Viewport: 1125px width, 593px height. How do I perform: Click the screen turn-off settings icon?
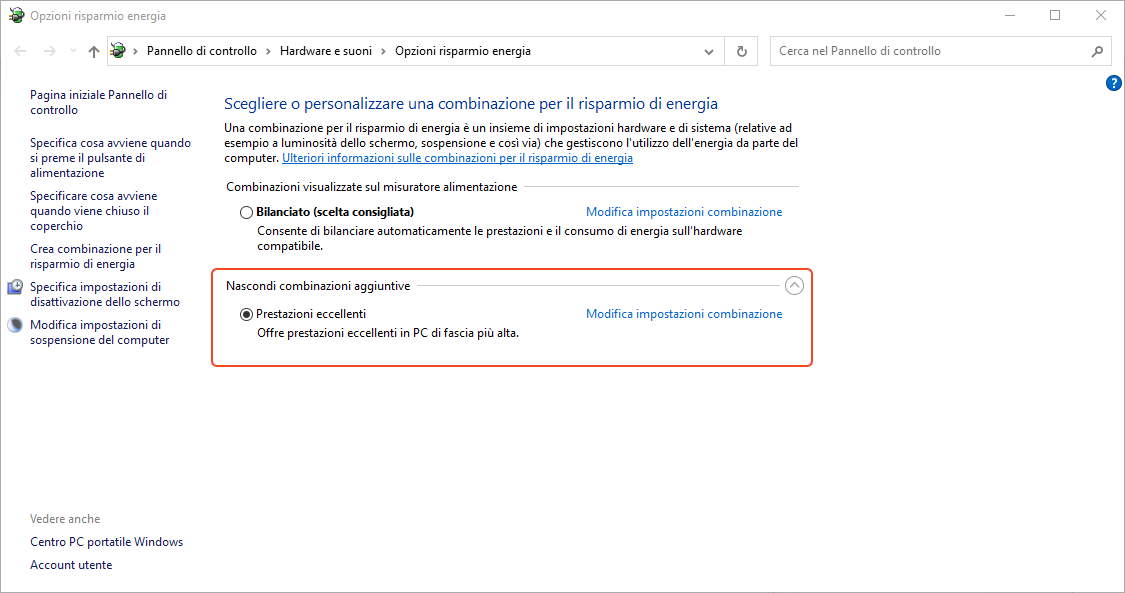(15, 287)
